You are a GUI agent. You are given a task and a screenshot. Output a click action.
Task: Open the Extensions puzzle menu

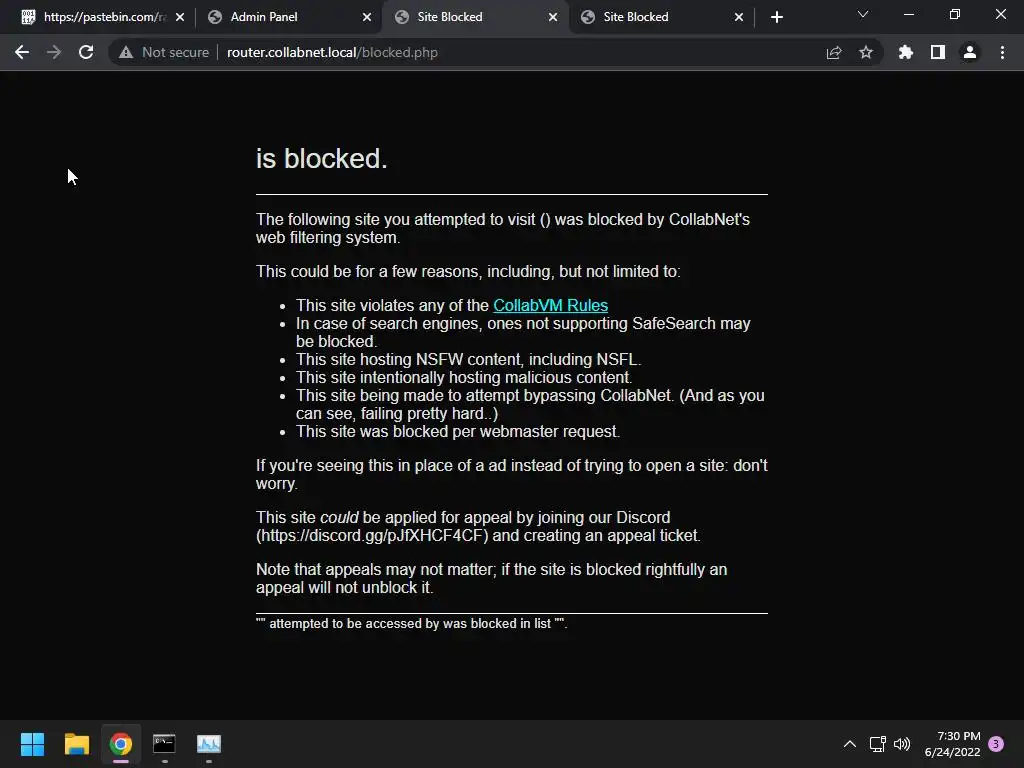tap(905, 52)
